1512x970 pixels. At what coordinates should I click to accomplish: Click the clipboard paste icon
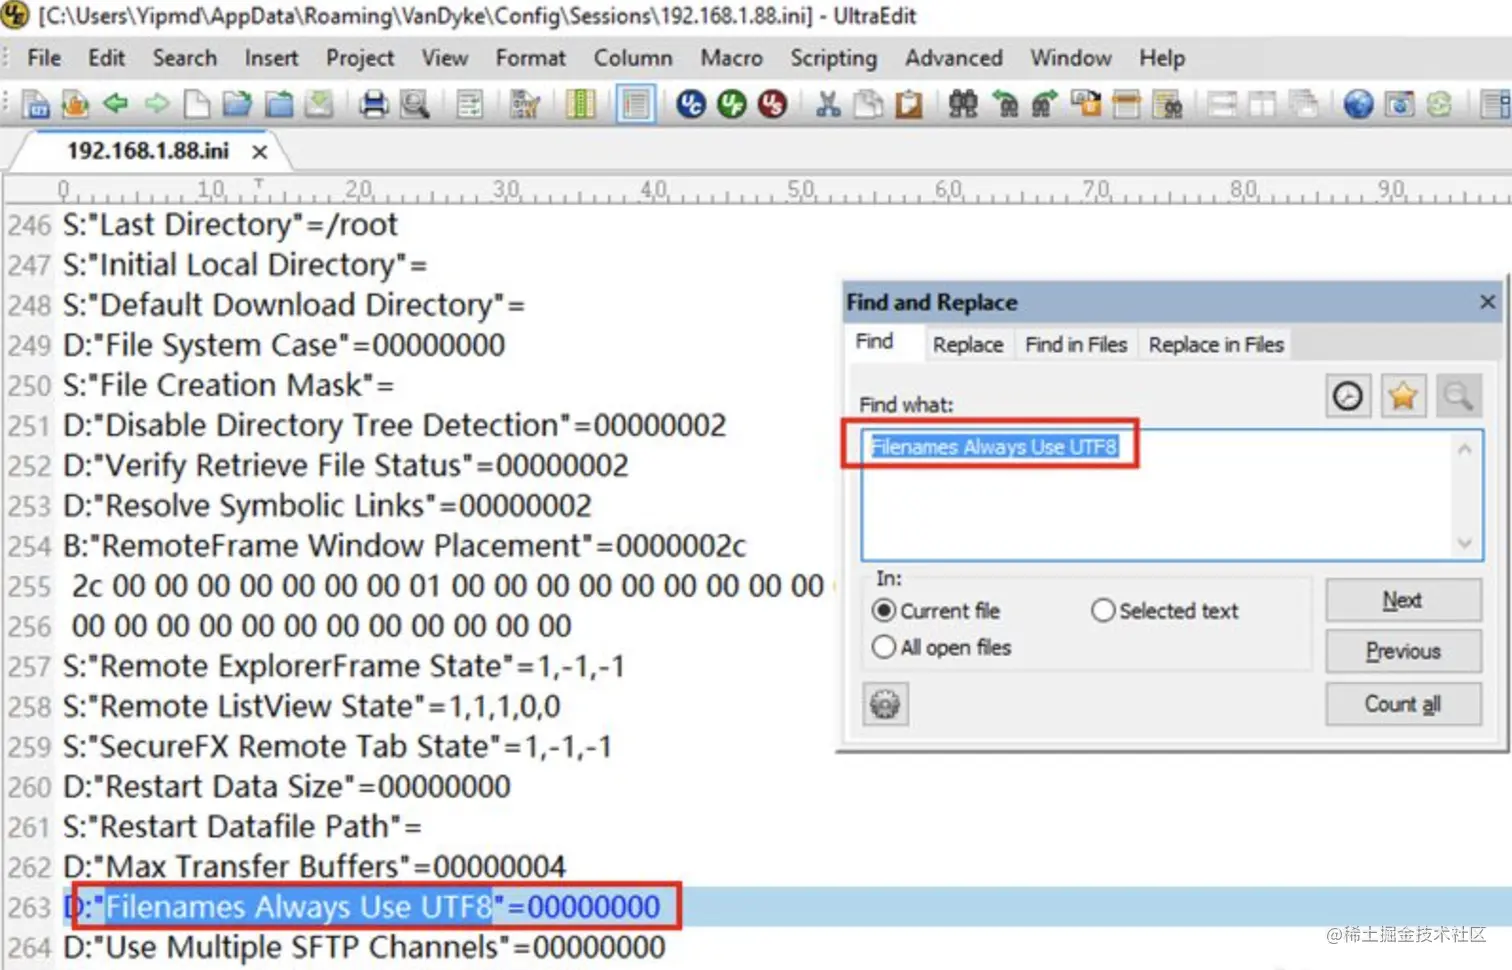908,103
